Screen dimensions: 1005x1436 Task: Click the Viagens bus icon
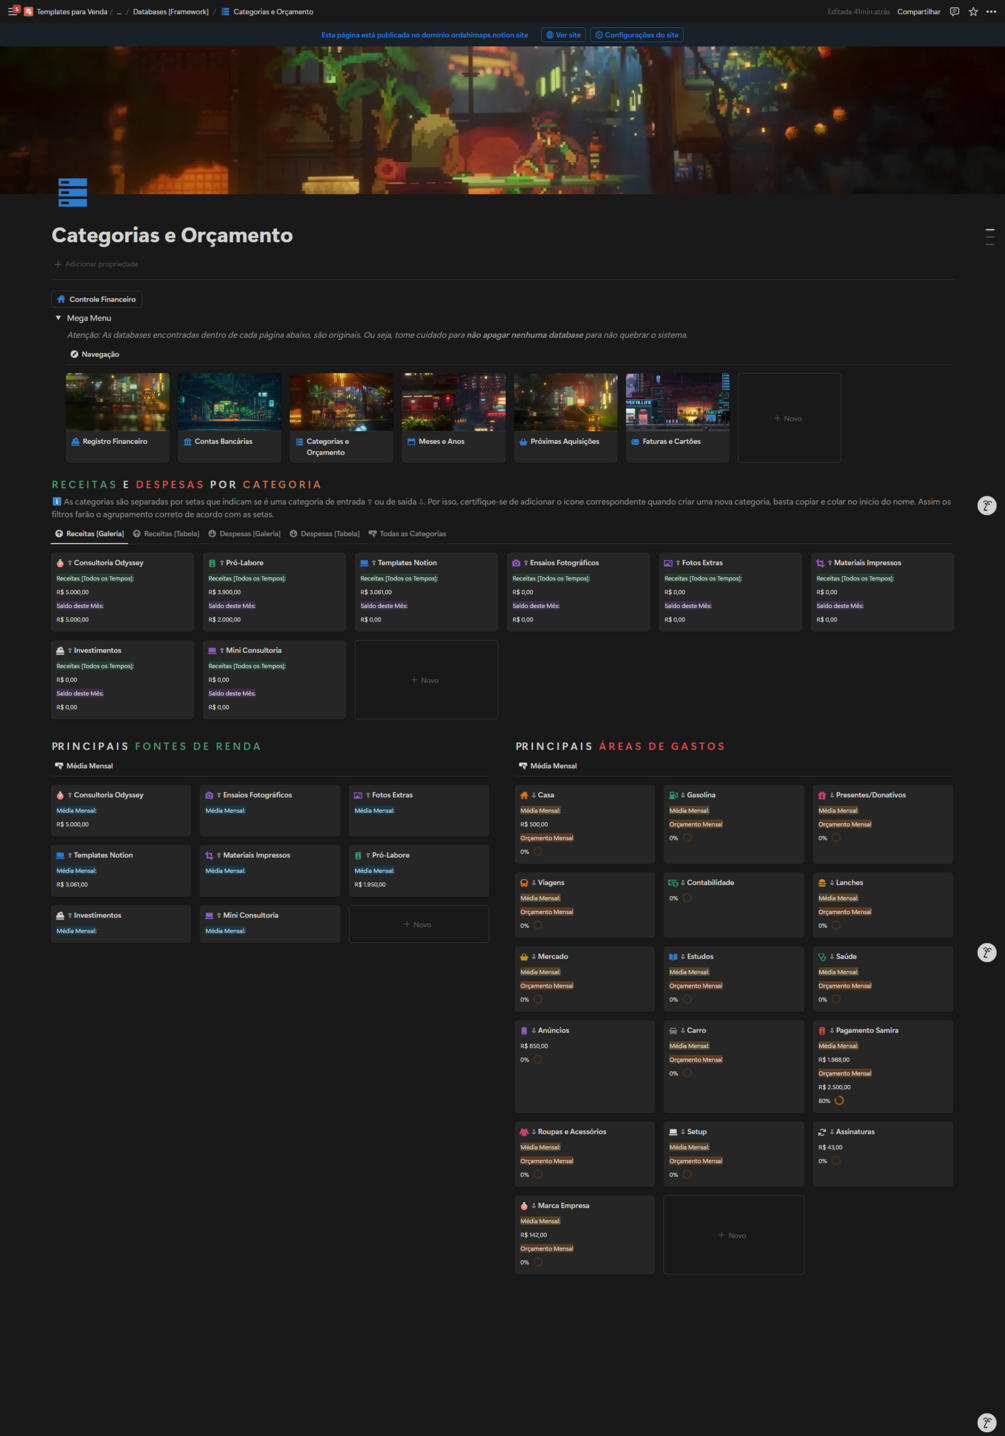524,883
